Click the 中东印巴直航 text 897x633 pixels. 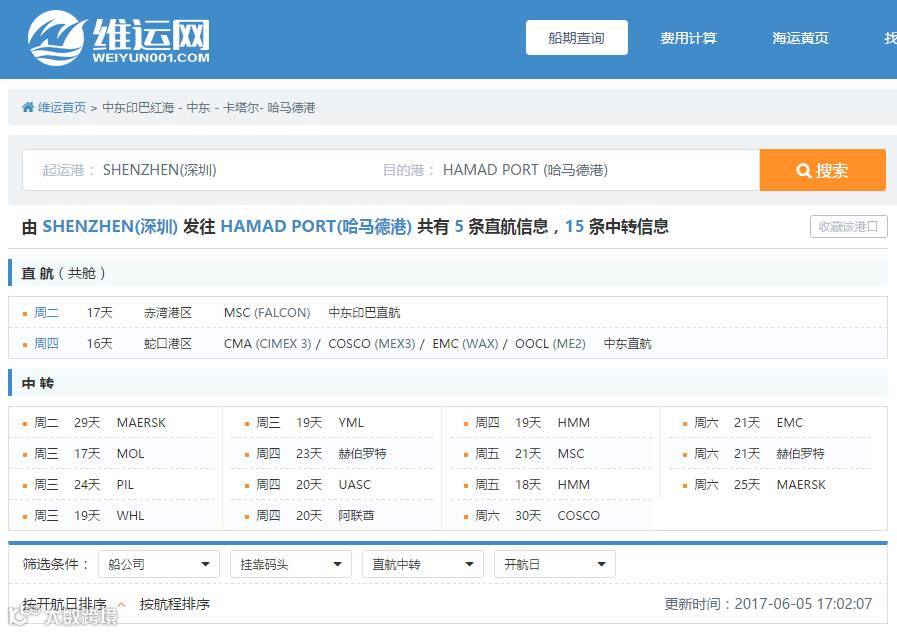(364, 313)
